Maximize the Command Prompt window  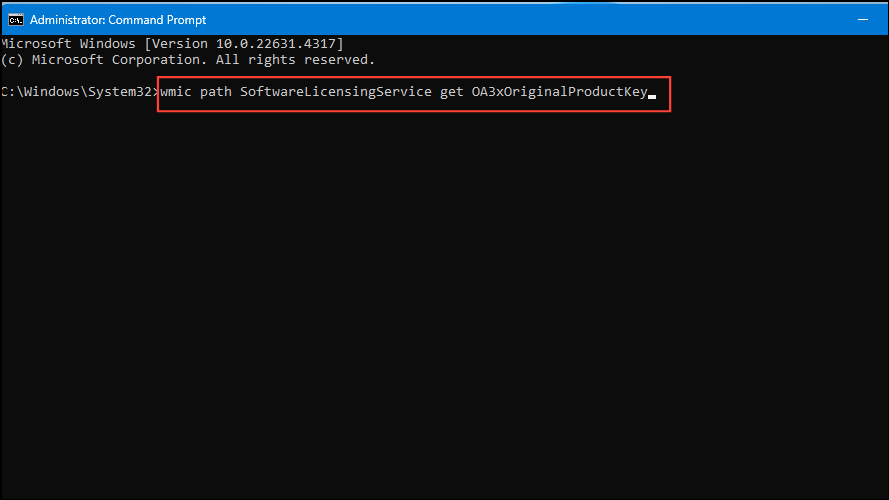tap(806, 18)
